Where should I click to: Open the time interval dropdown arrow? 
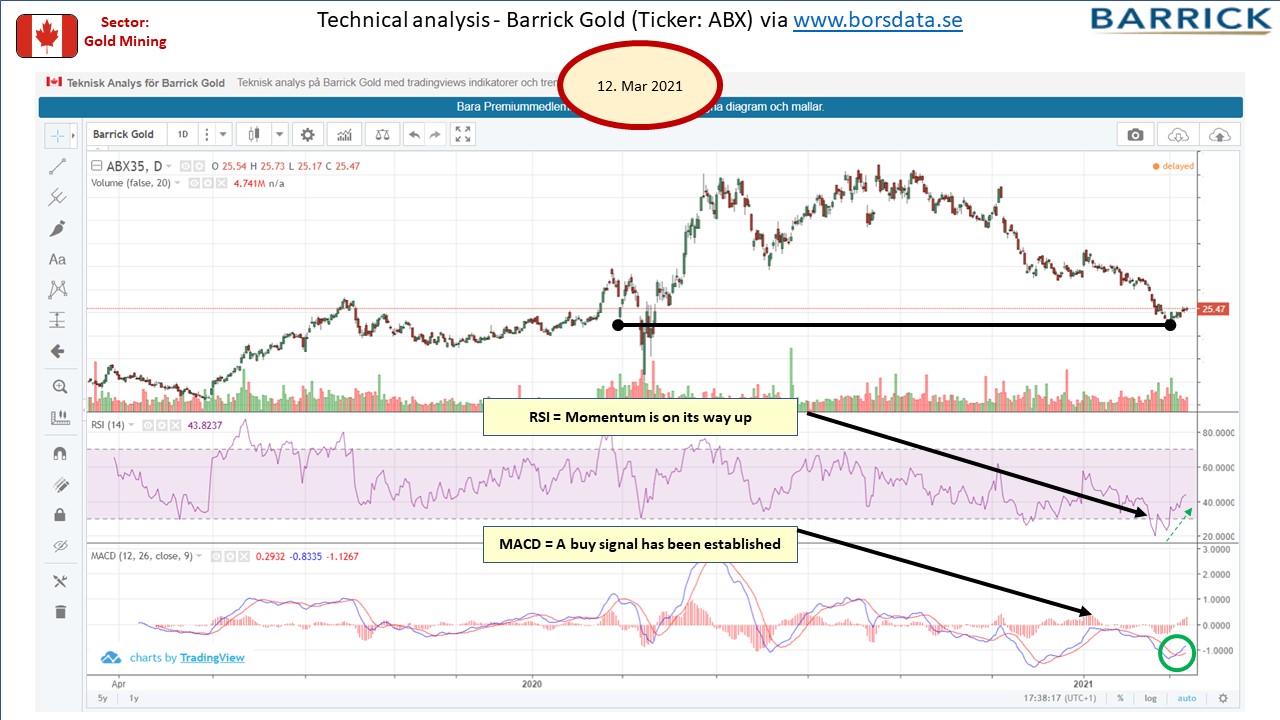223,134
